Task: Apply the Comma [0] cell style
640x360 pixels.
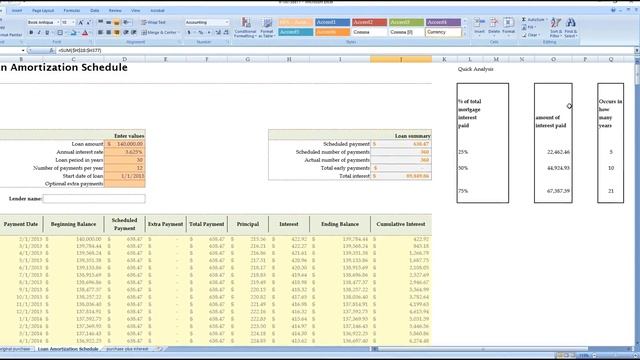Action: coord(406,32)
